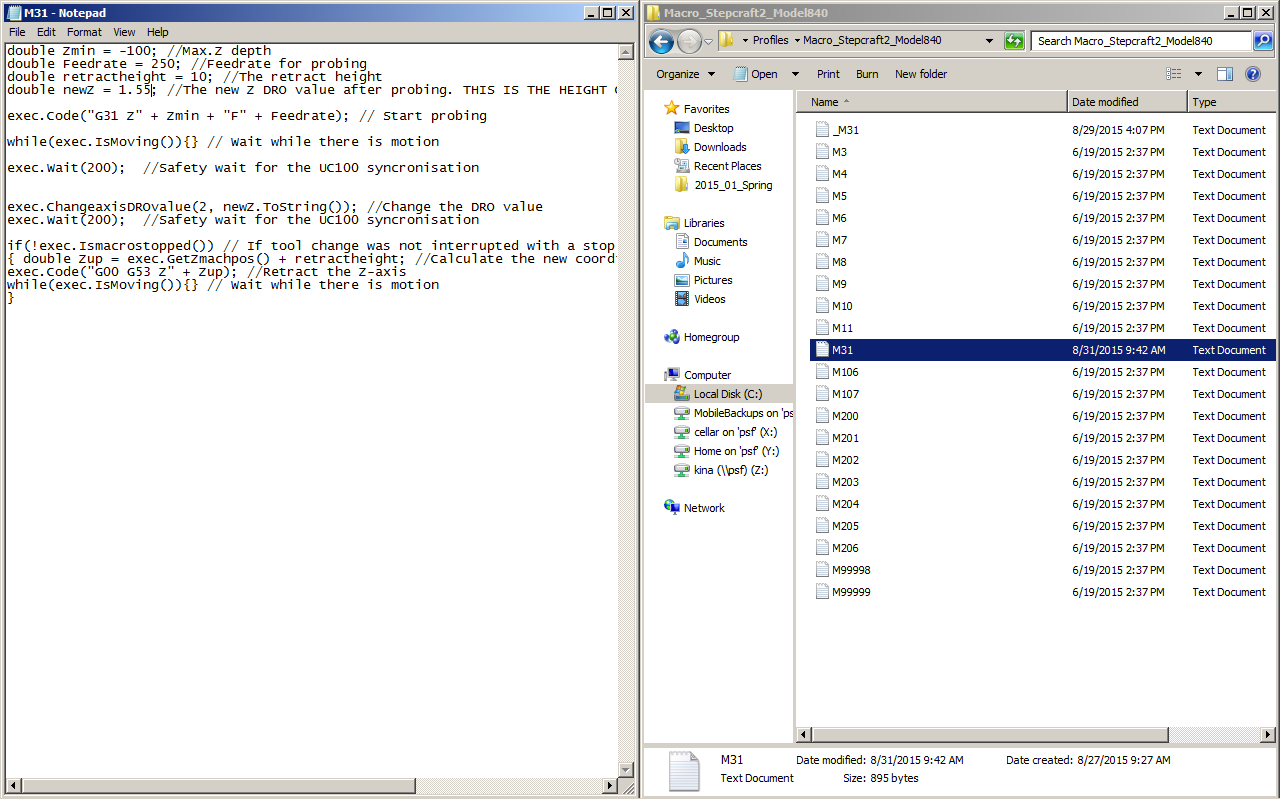Expand the Organize dropdown

coord(686,74)
